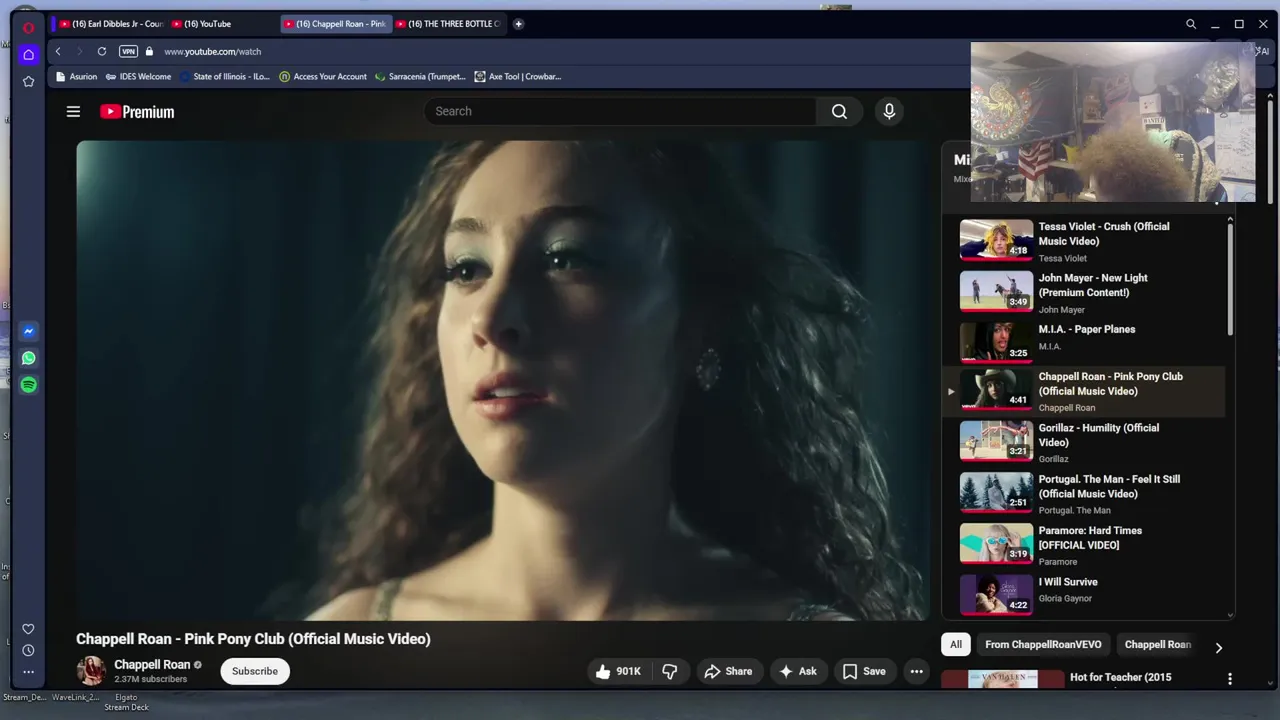Play M.I.A. - Paper Planes playlist item
1280x720 pixels.
coord(1085,341)
